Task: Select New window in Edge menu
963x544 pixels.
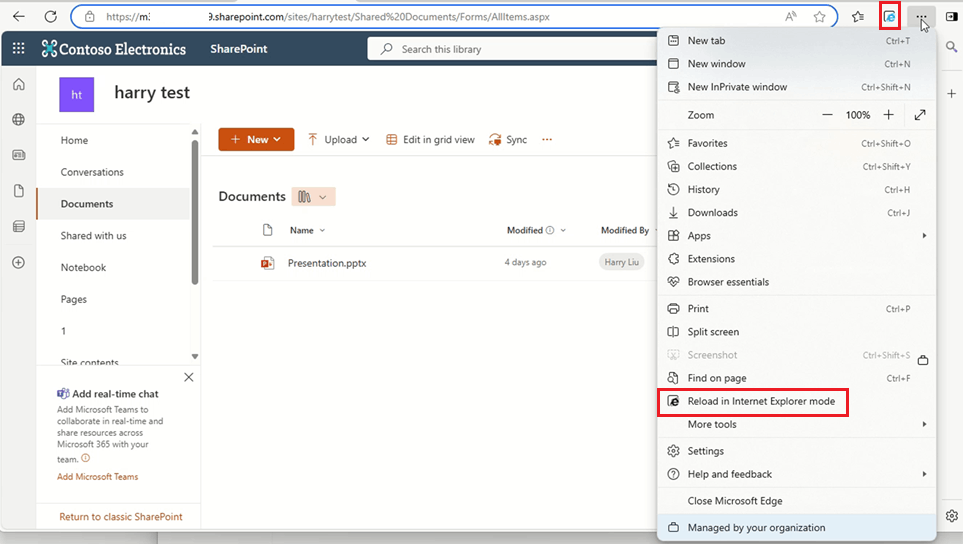Action: (x=797, y=64)
